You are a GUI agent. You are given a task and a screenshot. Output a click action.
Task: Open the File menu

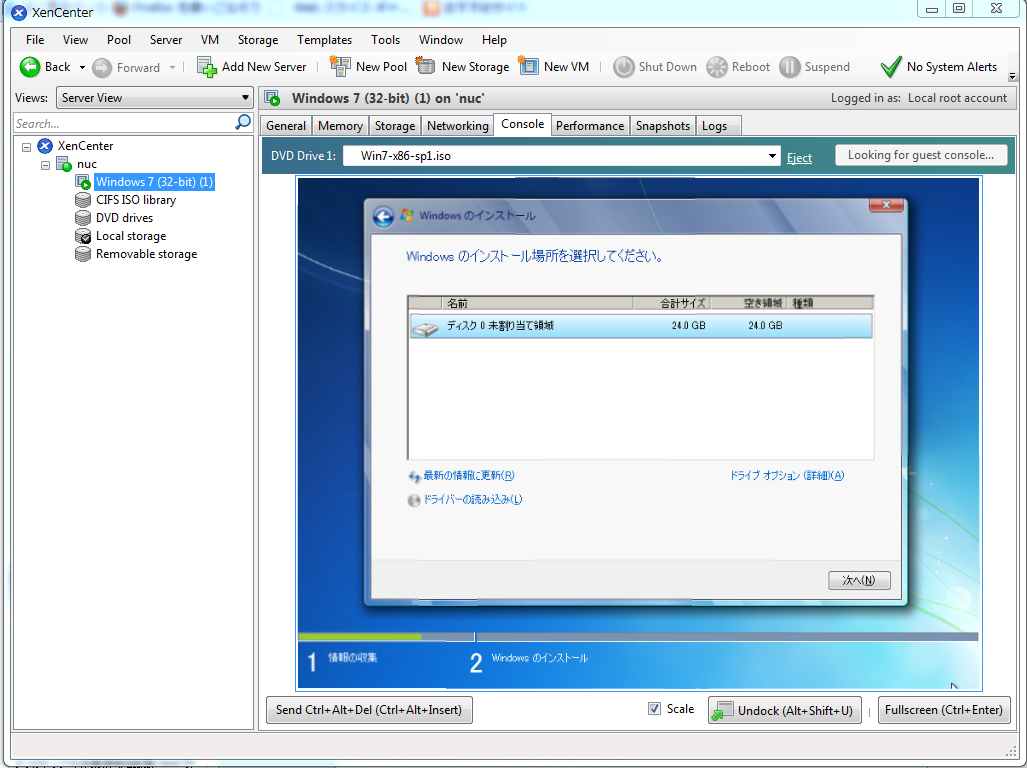tap(35, 40)
